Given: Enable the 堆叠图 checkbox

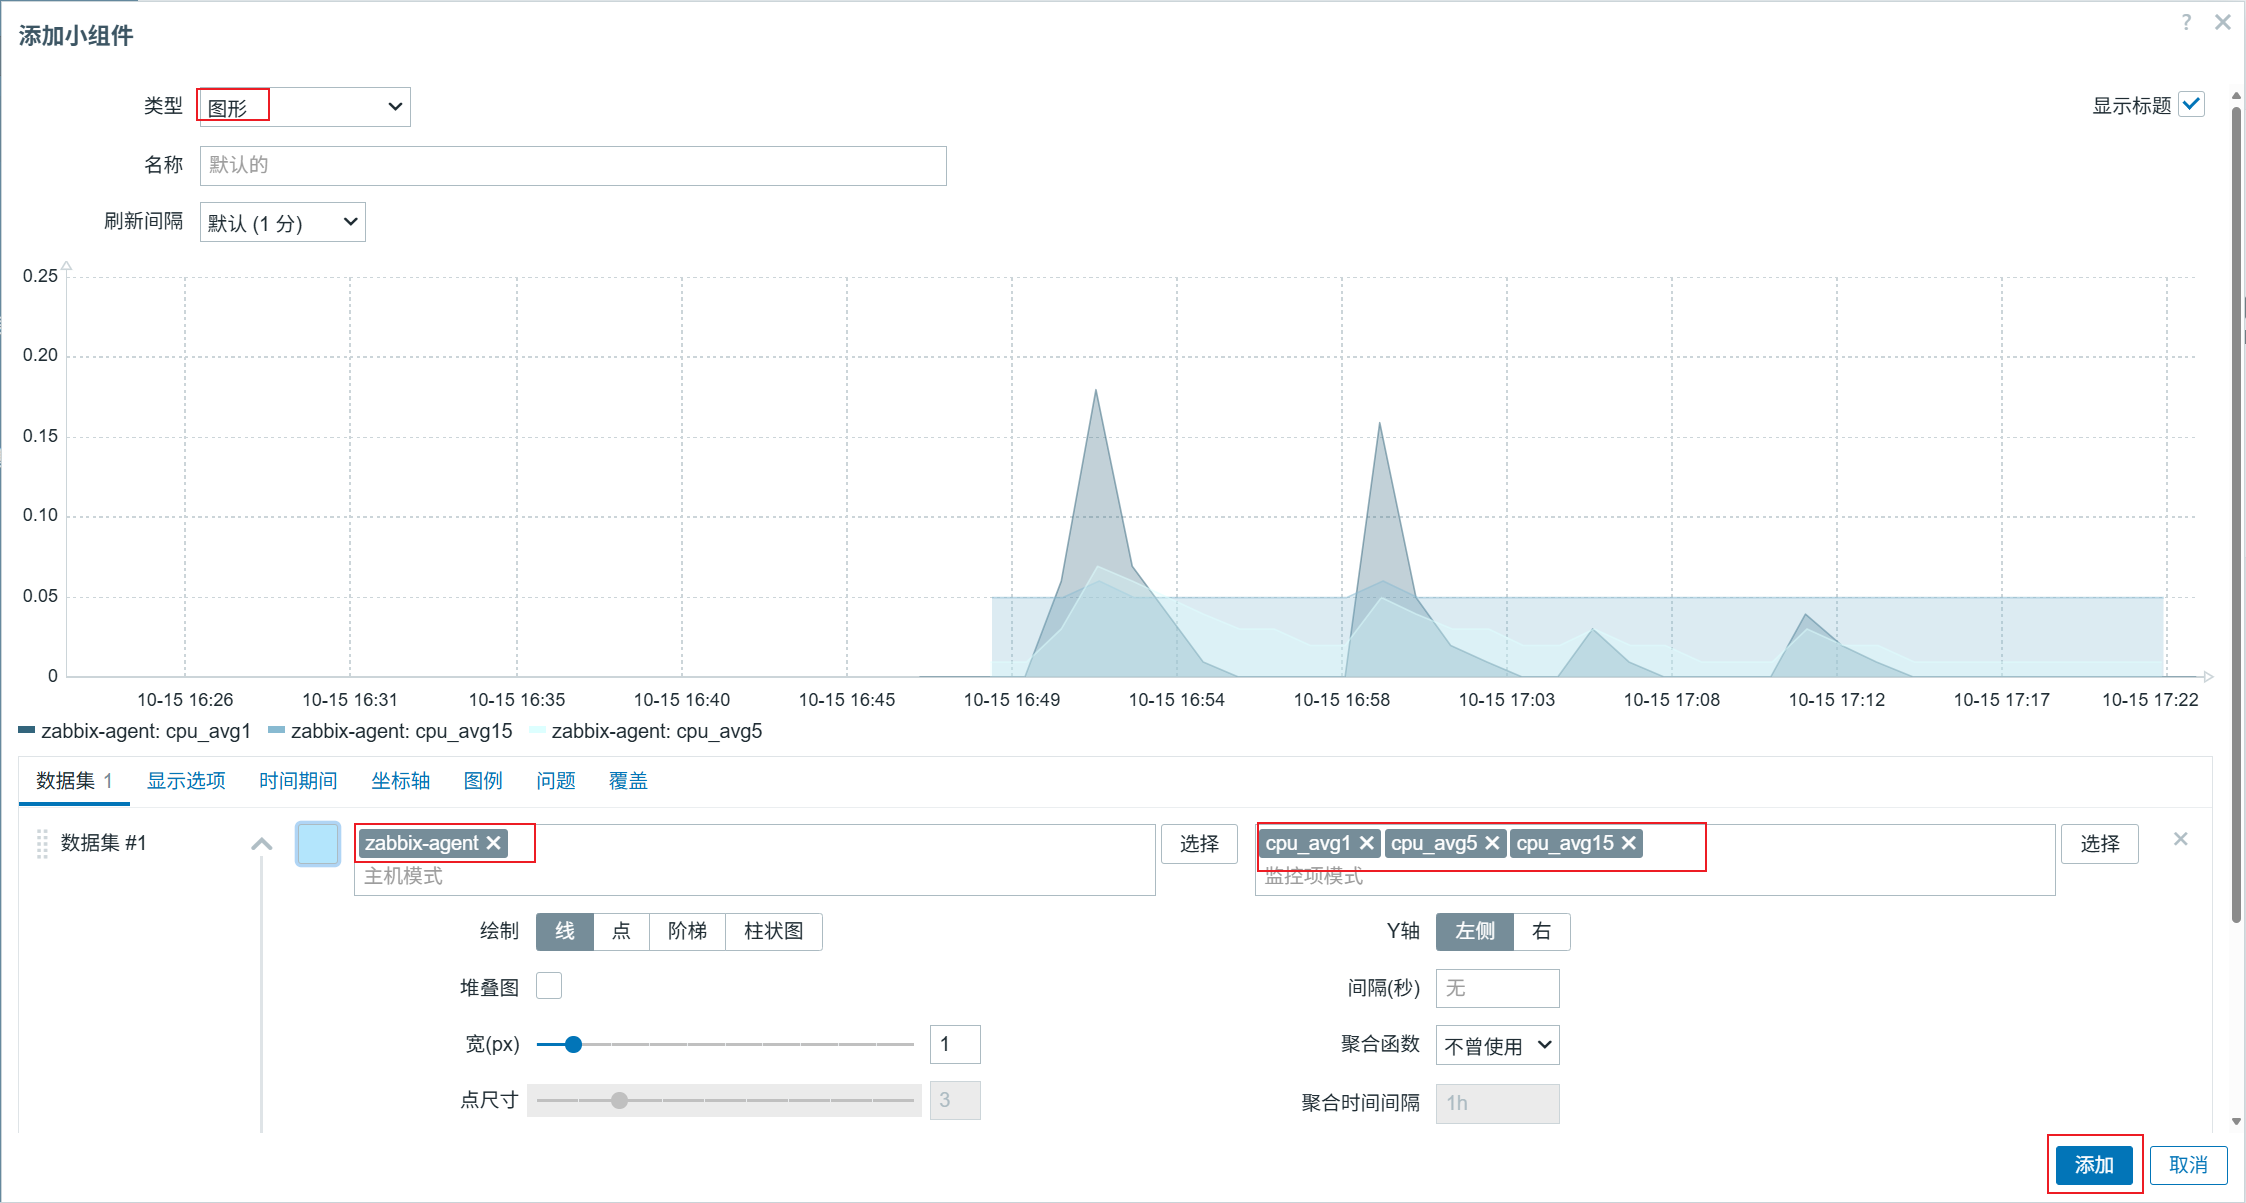Looking at the screenshot, I should coord(549,986).
